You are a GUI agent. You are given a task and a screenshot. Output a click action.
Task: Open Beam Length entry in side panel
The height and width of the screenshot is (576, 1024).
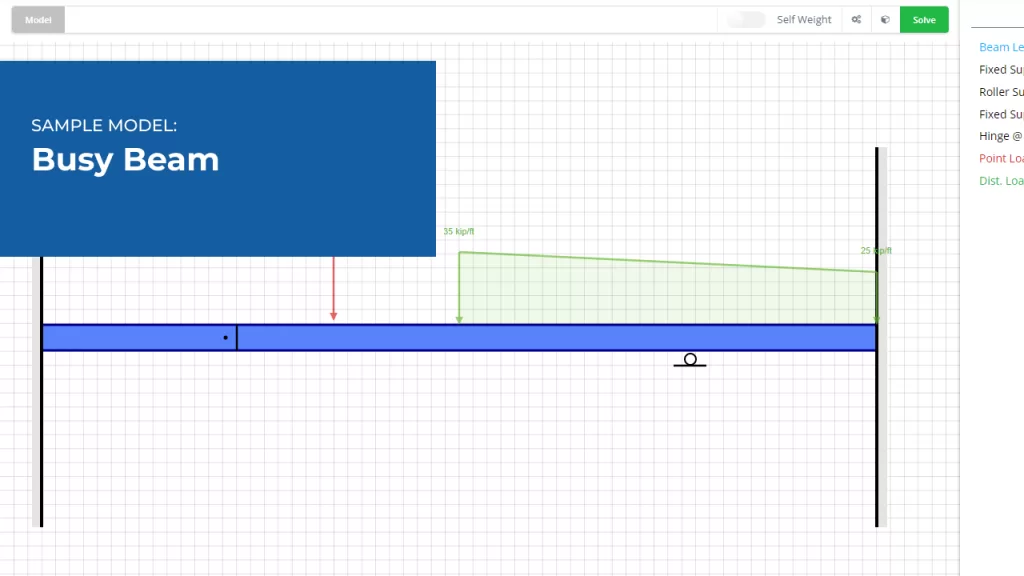click(x=1000, y=47)
